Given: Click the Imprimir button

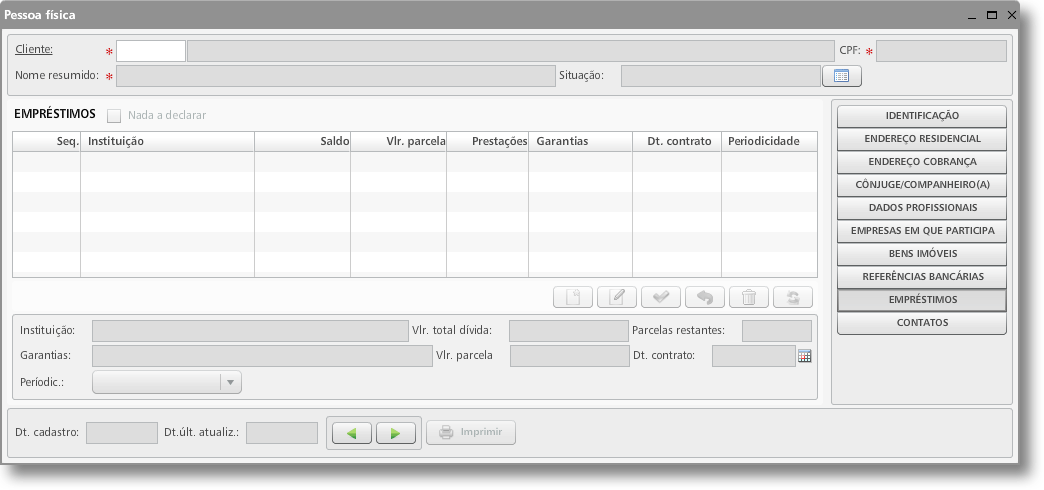Looking at the screenshot, I should tap(470, 433).
